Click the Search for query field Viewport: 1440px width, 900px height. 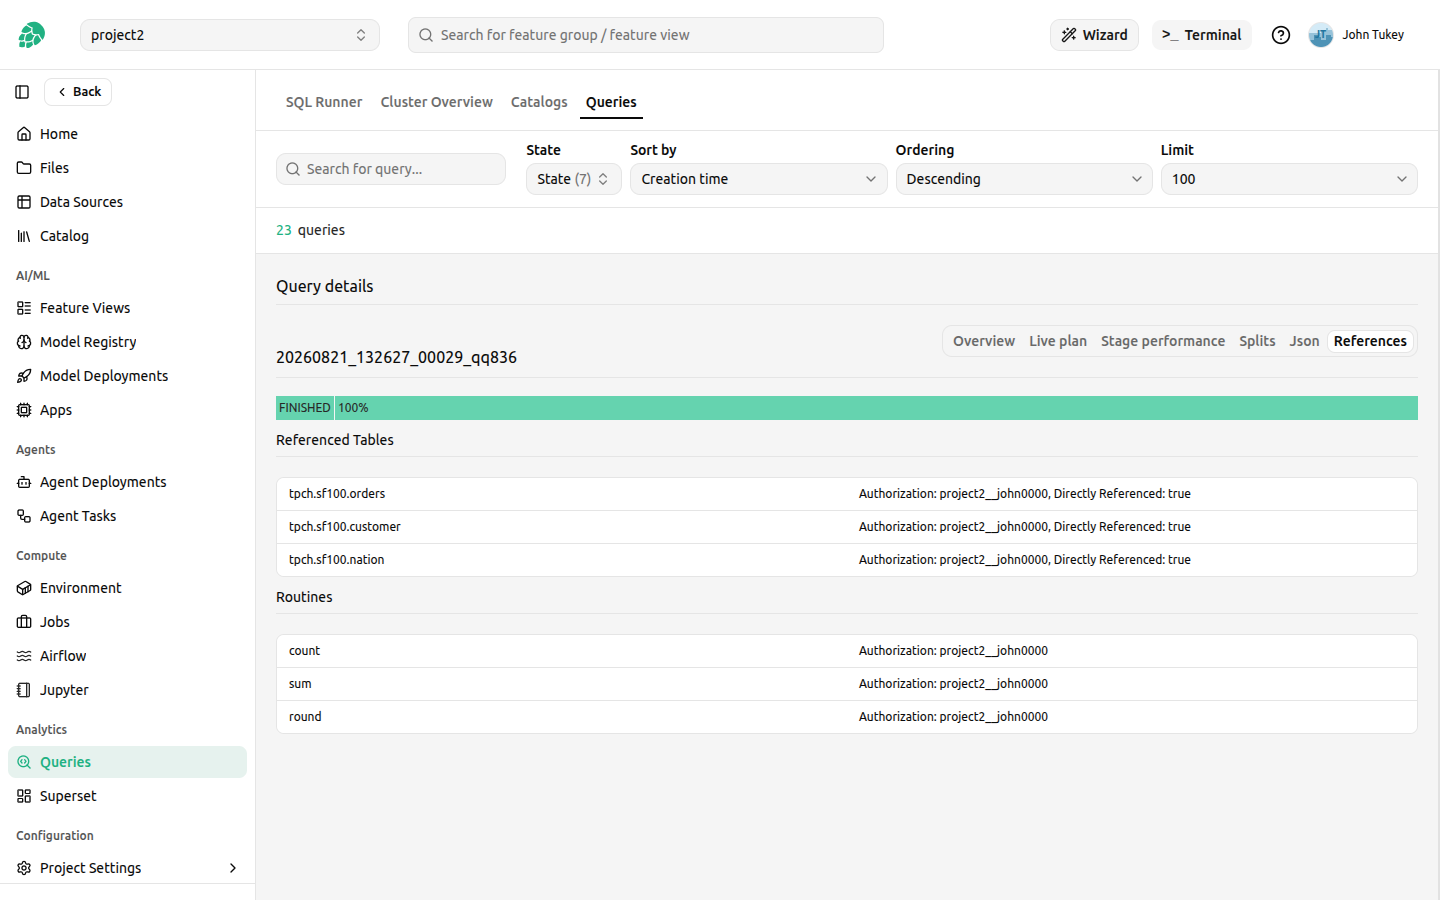pyautogui.click(x=391, y=169)
